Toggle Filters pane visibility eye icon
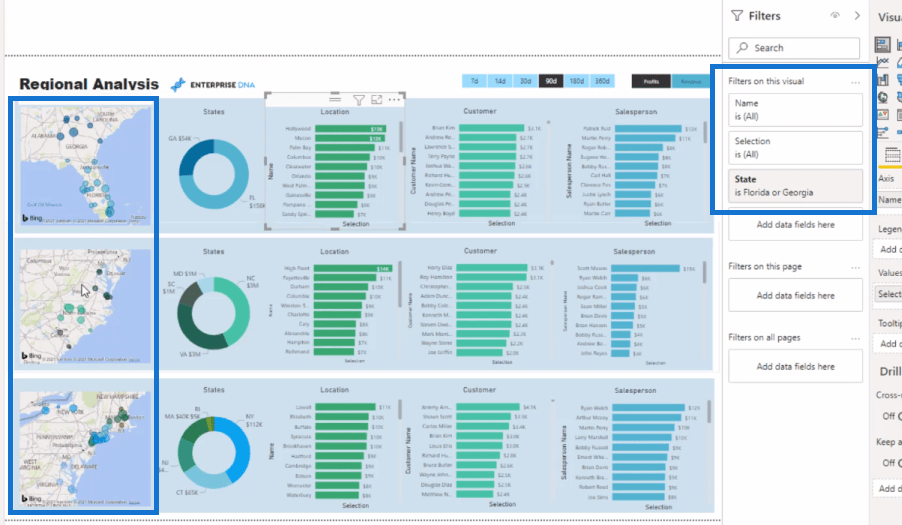This screenshot has height=525, width=902. point(835,16)
